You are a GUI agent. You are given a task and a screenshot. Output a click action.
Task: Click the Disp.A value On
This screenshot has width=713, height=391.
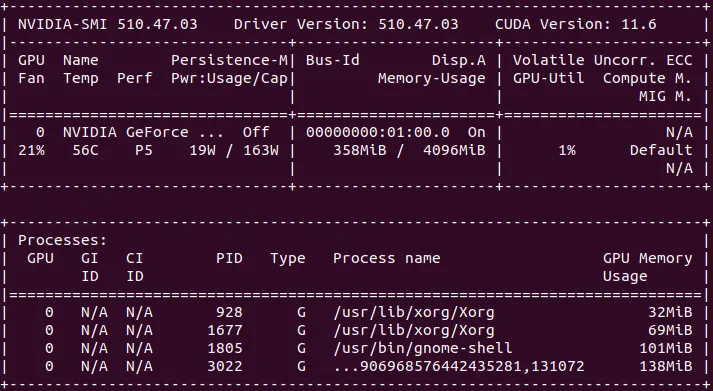coord(477,132)
